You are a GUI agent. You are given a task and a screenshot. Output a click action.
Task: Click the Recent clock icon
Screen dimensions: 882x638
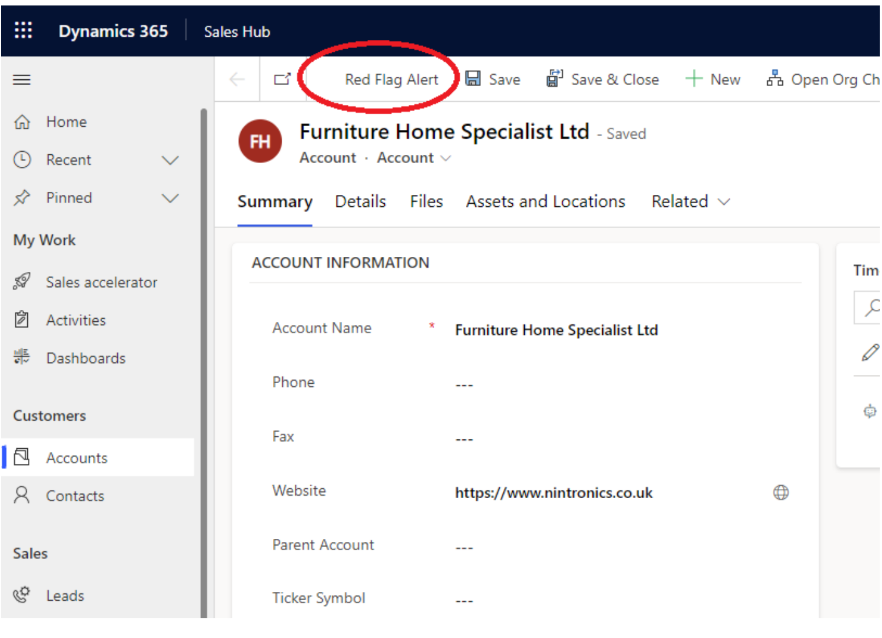pos(22,160)
